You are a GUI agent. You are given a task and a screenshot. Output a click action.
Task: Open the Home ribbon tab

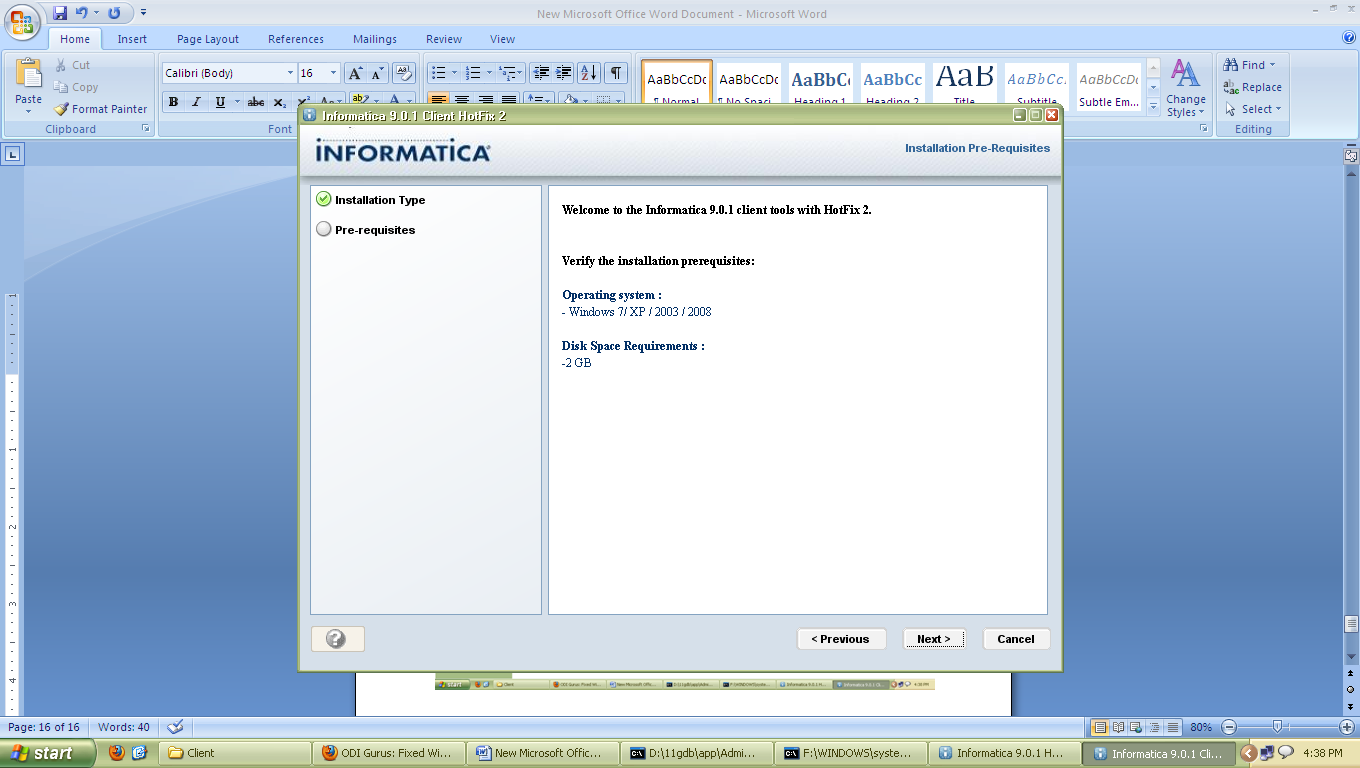75,39
